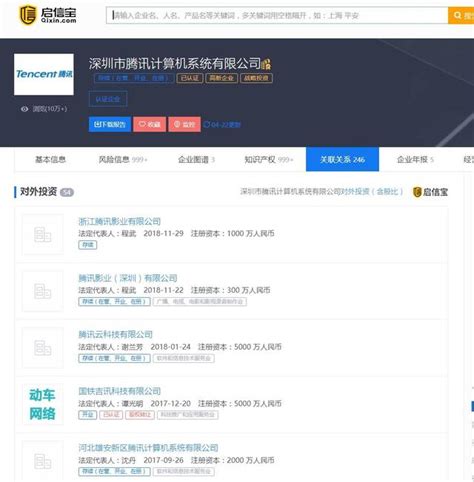
Task: Open 河北雄安新区腾讯计算机系统有限公司 link
Action: [x=148, y=448]
